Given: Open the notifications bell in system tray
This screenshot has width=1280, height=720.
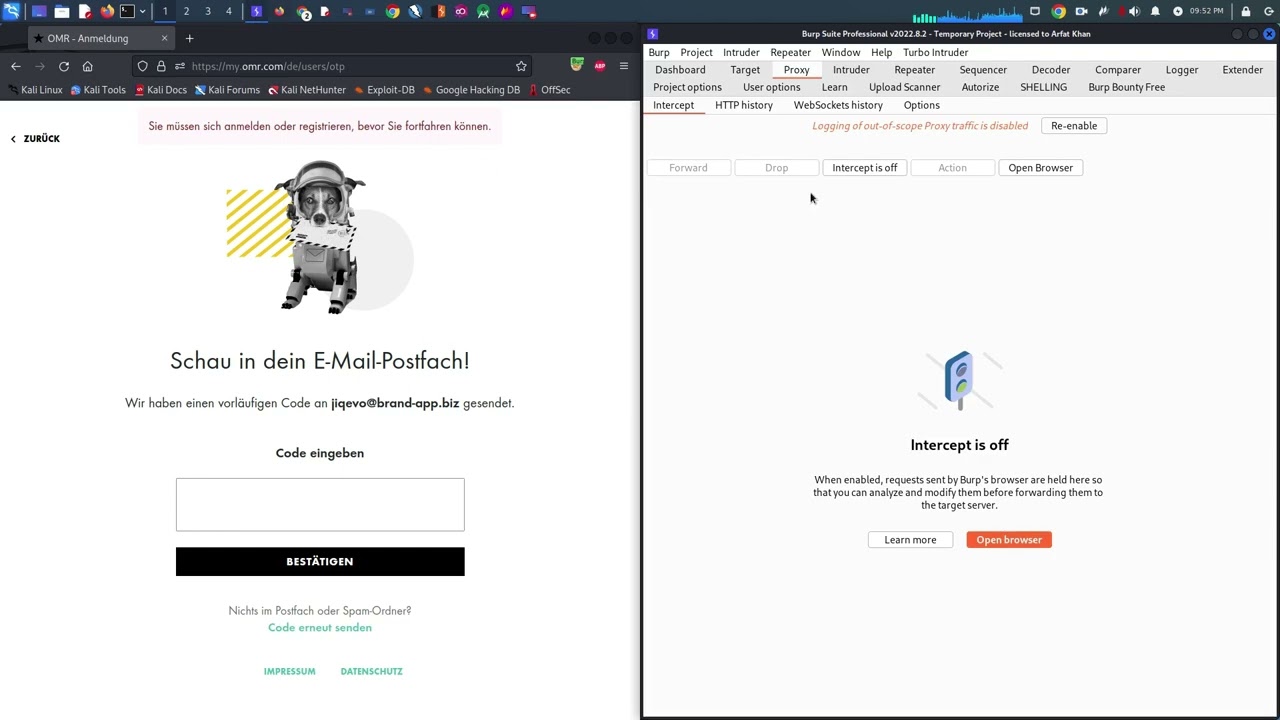Looking at the screenshot, I should click(1155, 12).
